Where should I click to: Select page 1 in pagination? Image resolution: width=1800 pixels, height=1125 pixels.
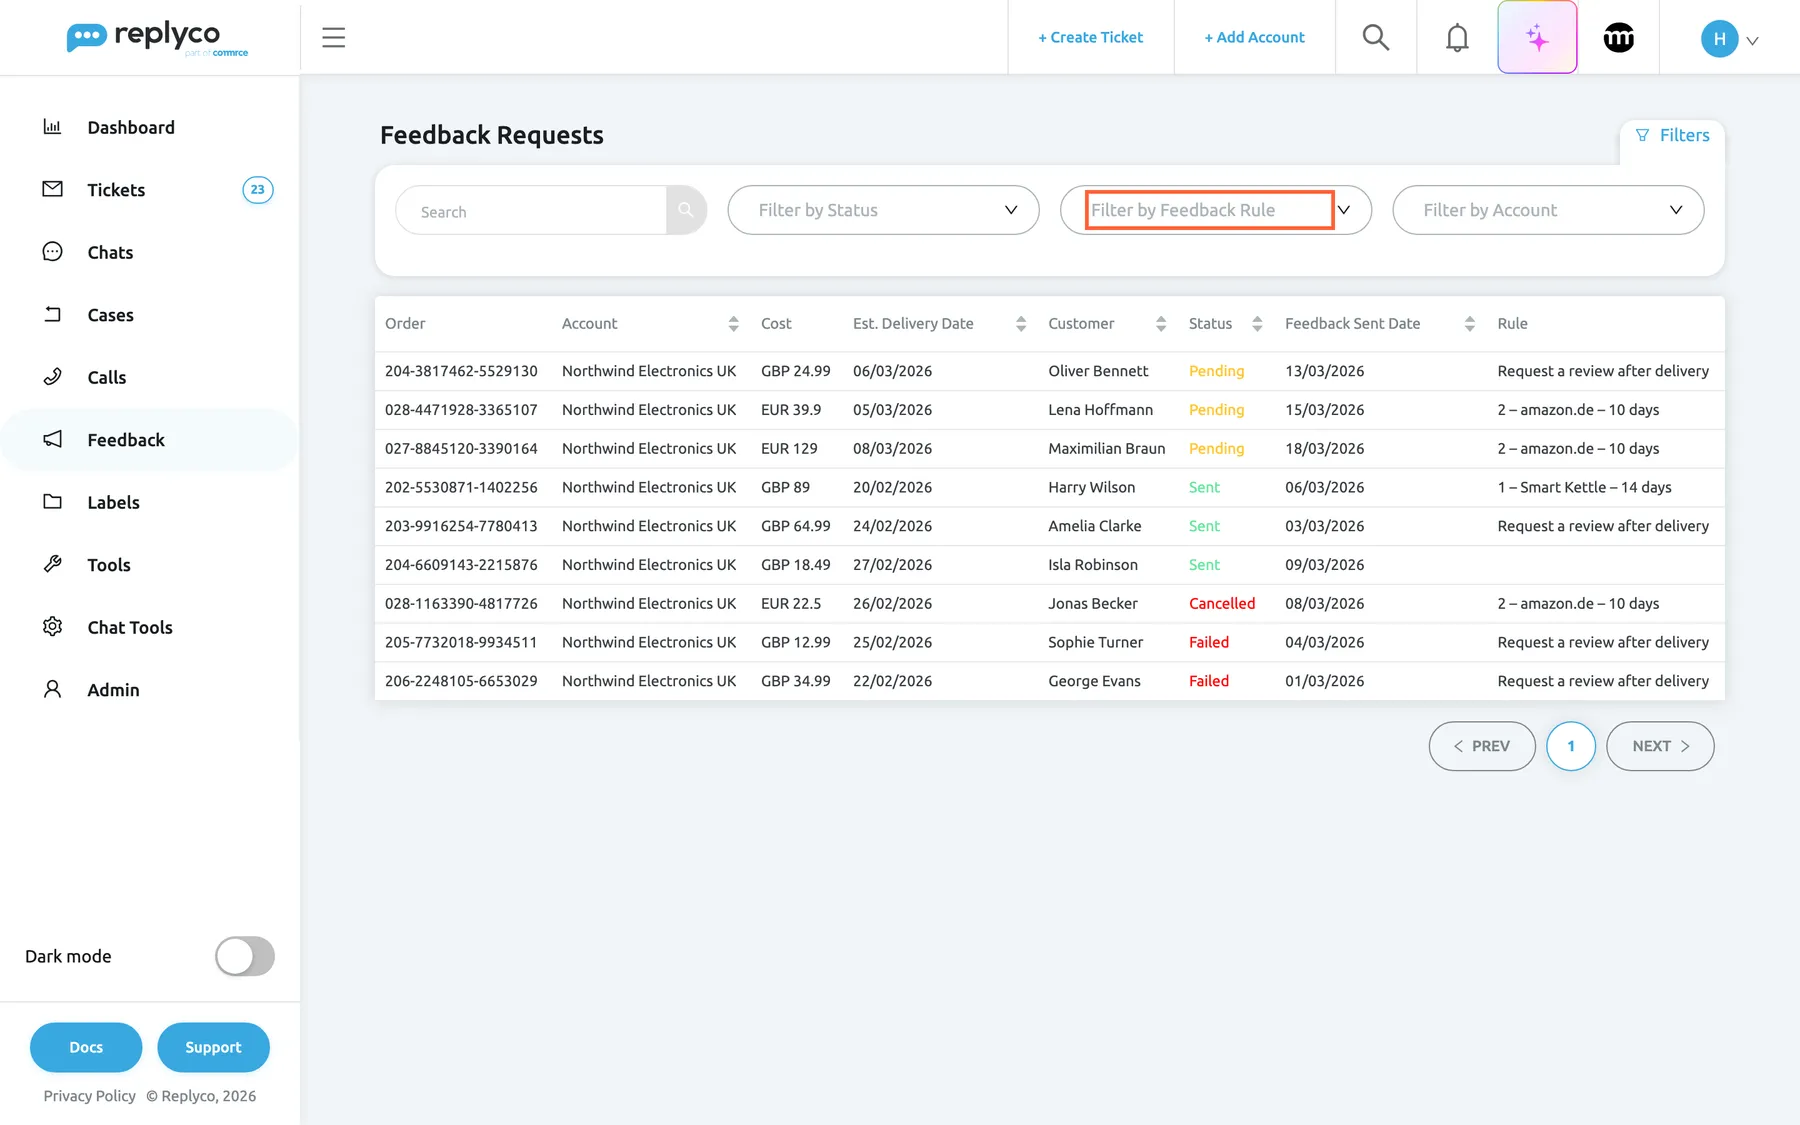[x=1570, y=746]
